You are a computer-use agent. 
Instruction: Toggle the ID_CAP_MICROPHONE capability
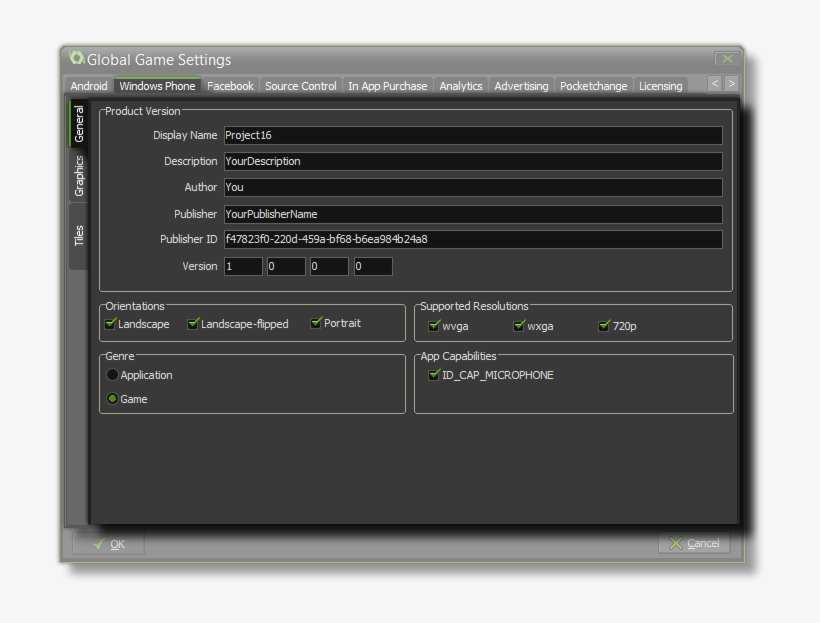coord(434,375)
